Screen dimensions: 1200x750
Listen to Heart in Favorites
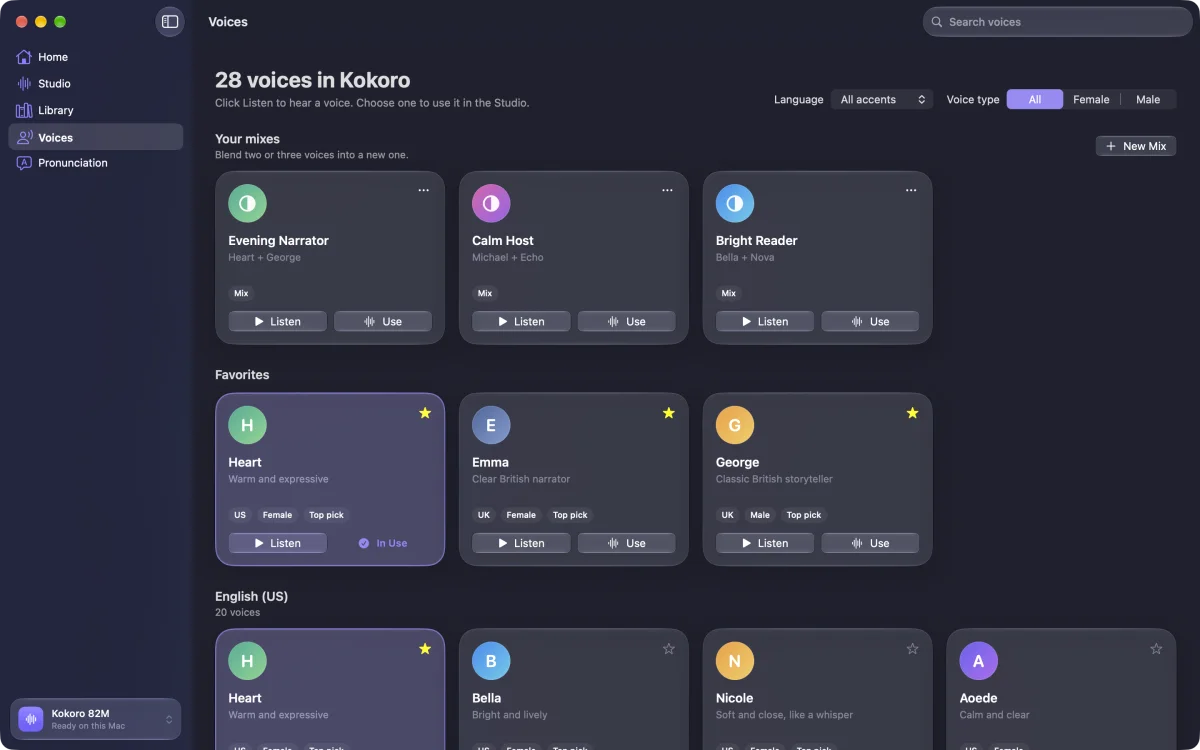tap(278, 543)
